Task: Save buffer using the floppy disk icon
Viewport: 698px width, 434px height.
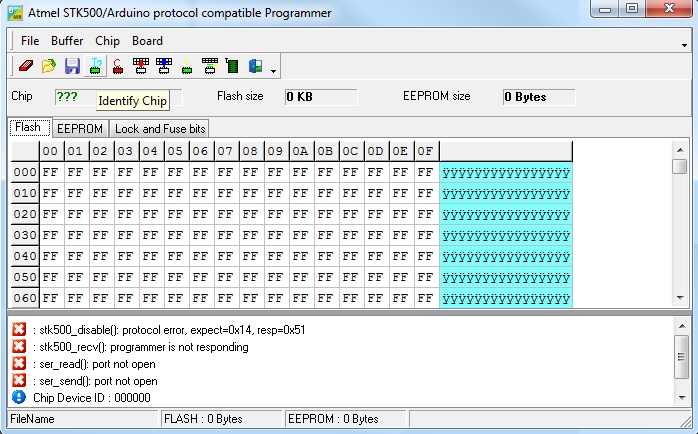Action: coord(72,66)
